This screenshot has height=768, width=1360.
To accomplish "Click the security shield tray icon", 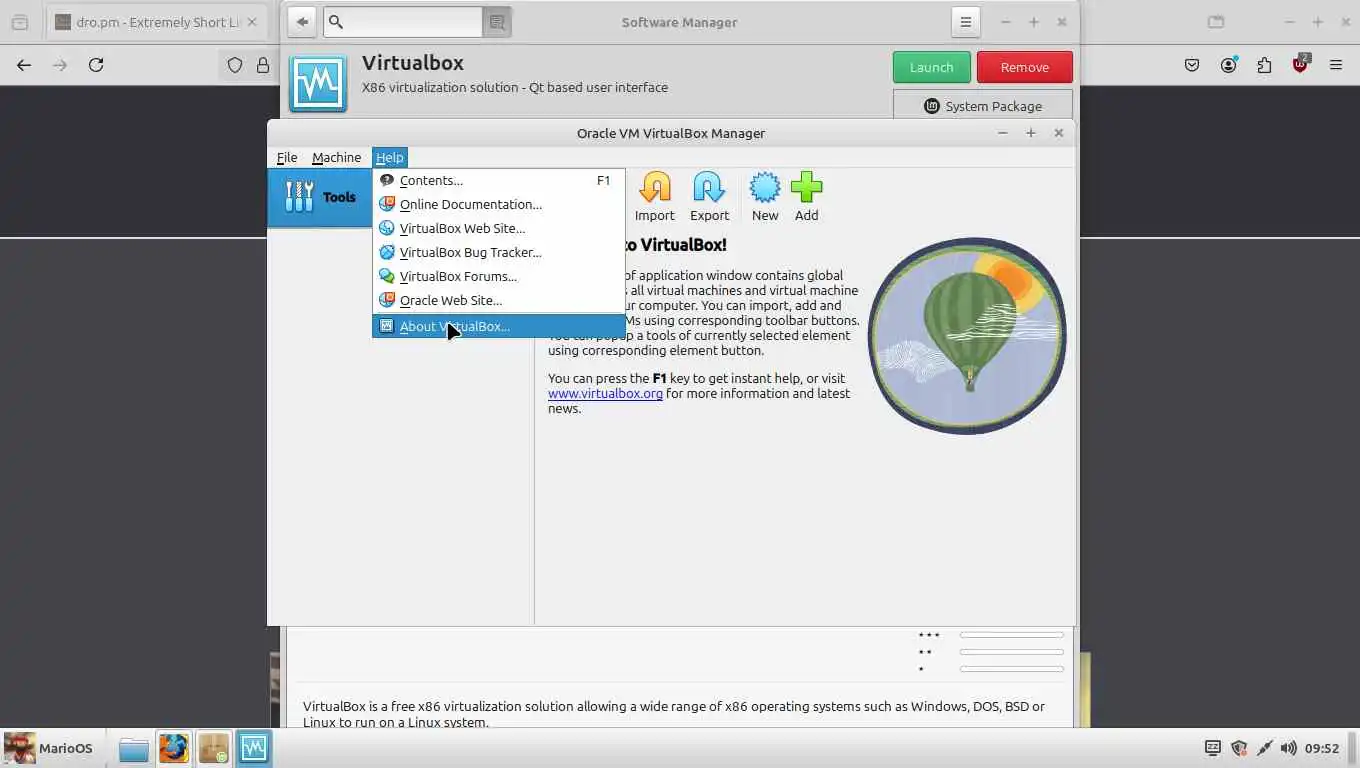I will 1239,748.
